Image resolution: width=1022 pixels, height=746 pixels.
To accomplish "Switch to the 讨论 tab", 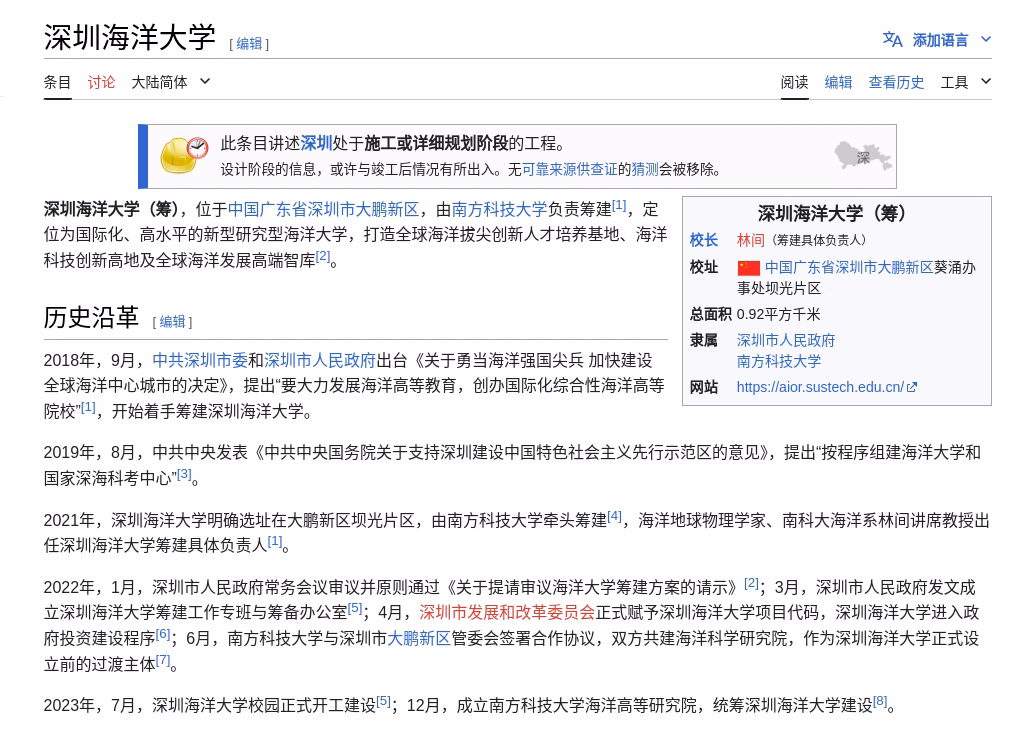I will pyautogui.click(x=101, y=82).
